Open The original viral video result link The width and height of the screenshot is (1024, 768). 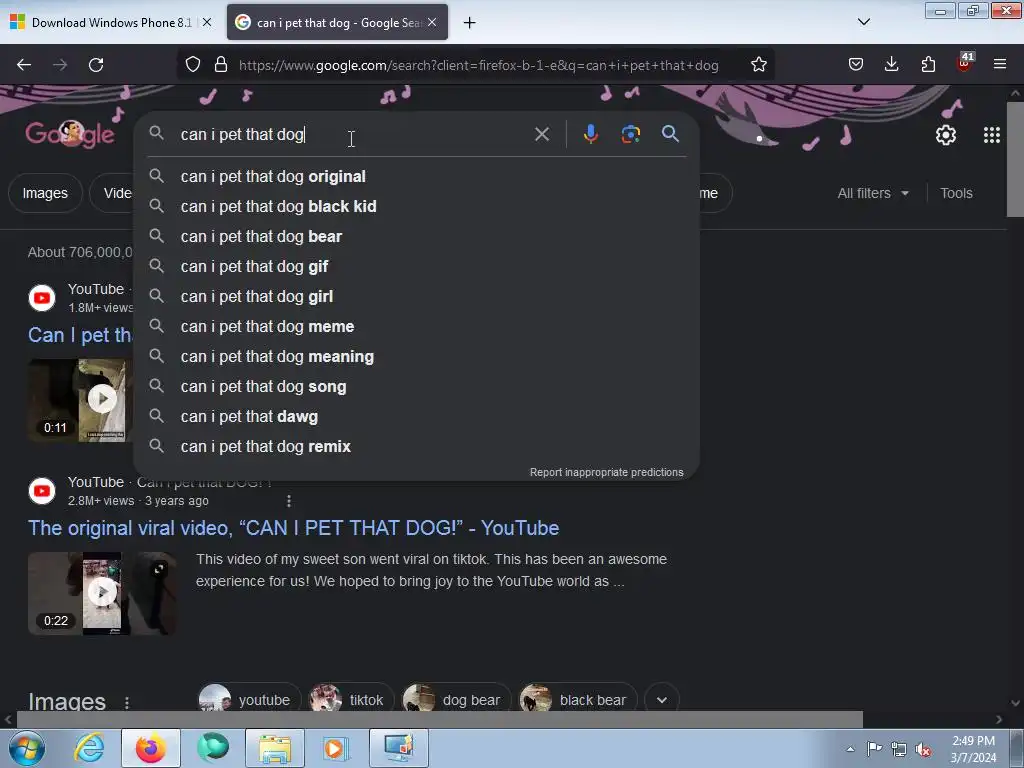pyautogui.click(x=293, y=528)
